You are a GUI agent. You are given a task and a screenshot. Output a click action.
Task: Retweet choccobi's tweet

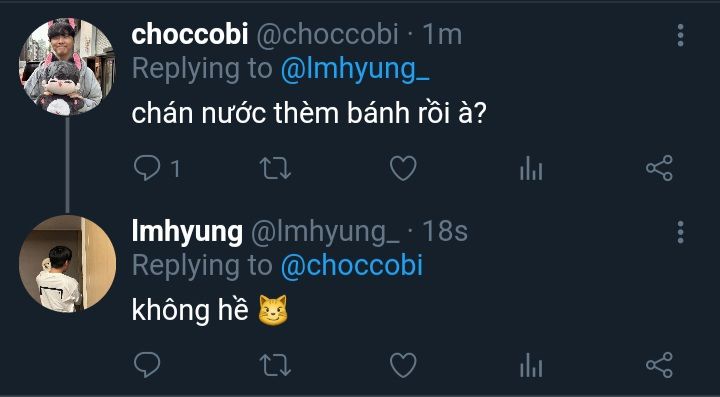coord(275,168)
